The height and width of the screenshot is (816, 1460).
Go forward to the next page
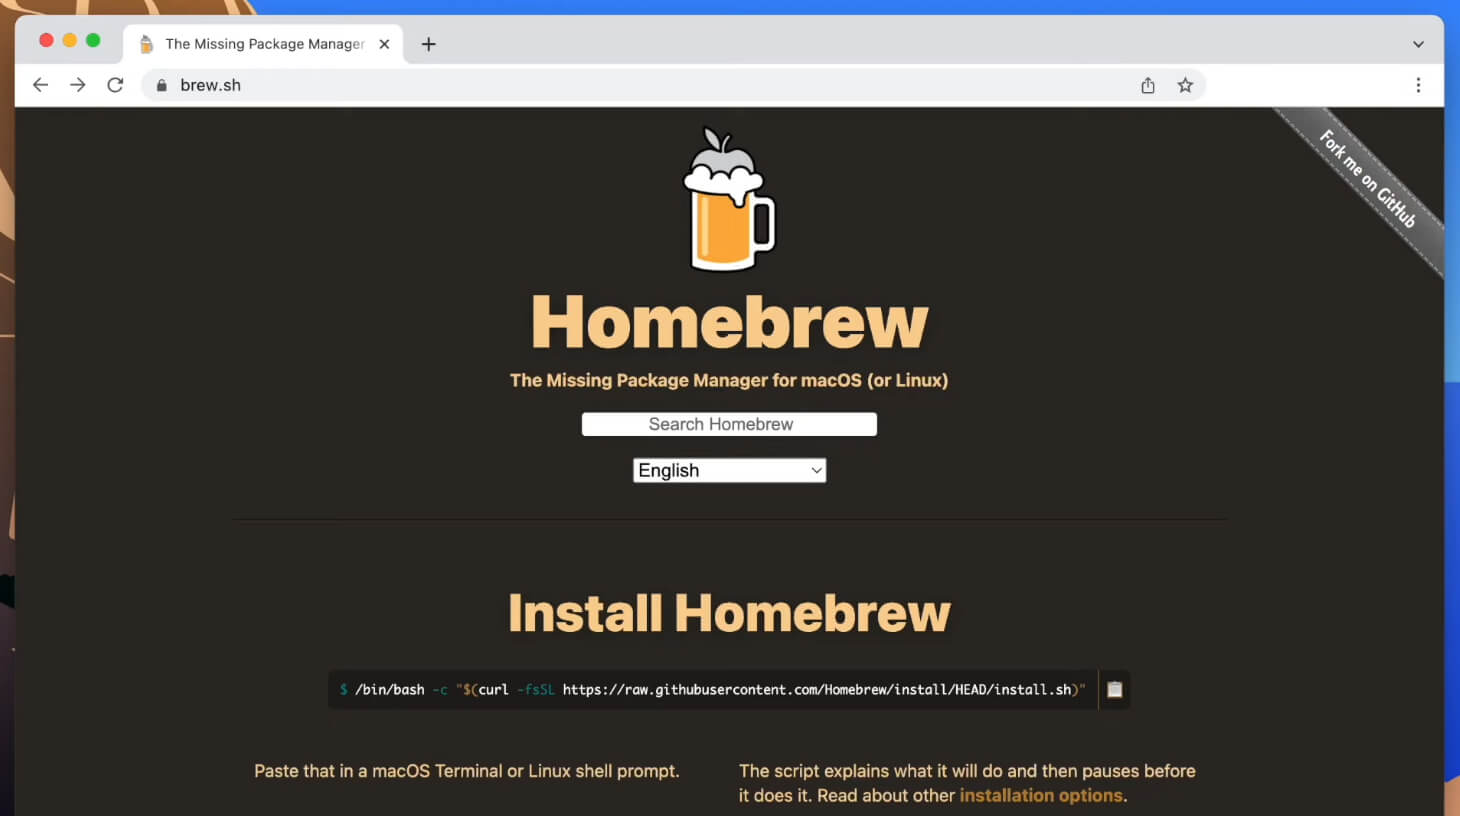(x=78, y=85)
